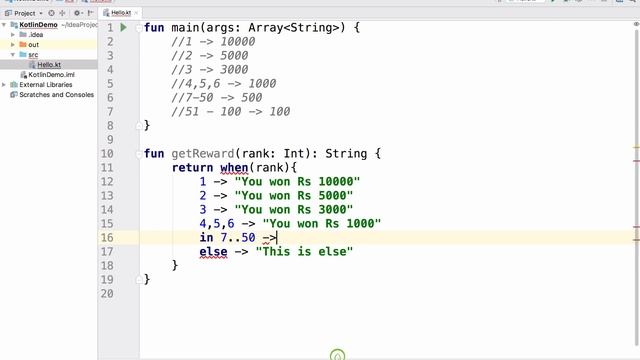640x360 pixels.
Task: Click the Kotlin file icon beside Hello.kt in the tree
Action: (32, 64)
